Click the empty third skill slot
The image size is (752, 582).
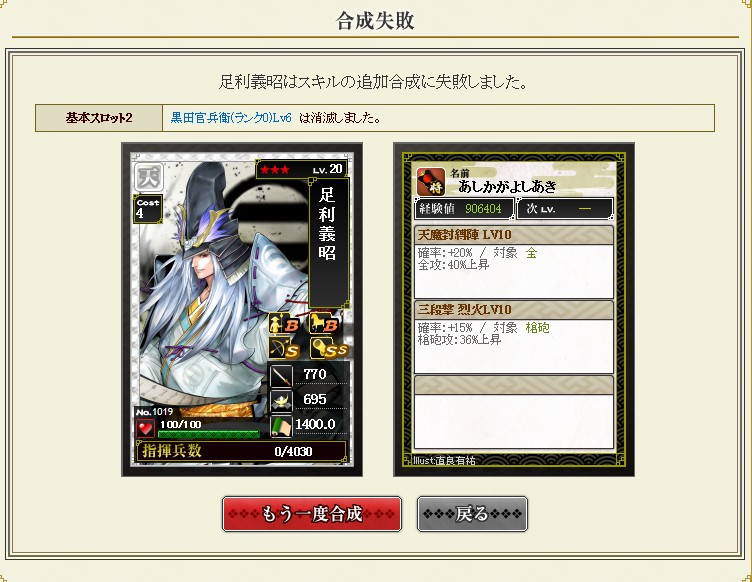click(x=514, y=412)
